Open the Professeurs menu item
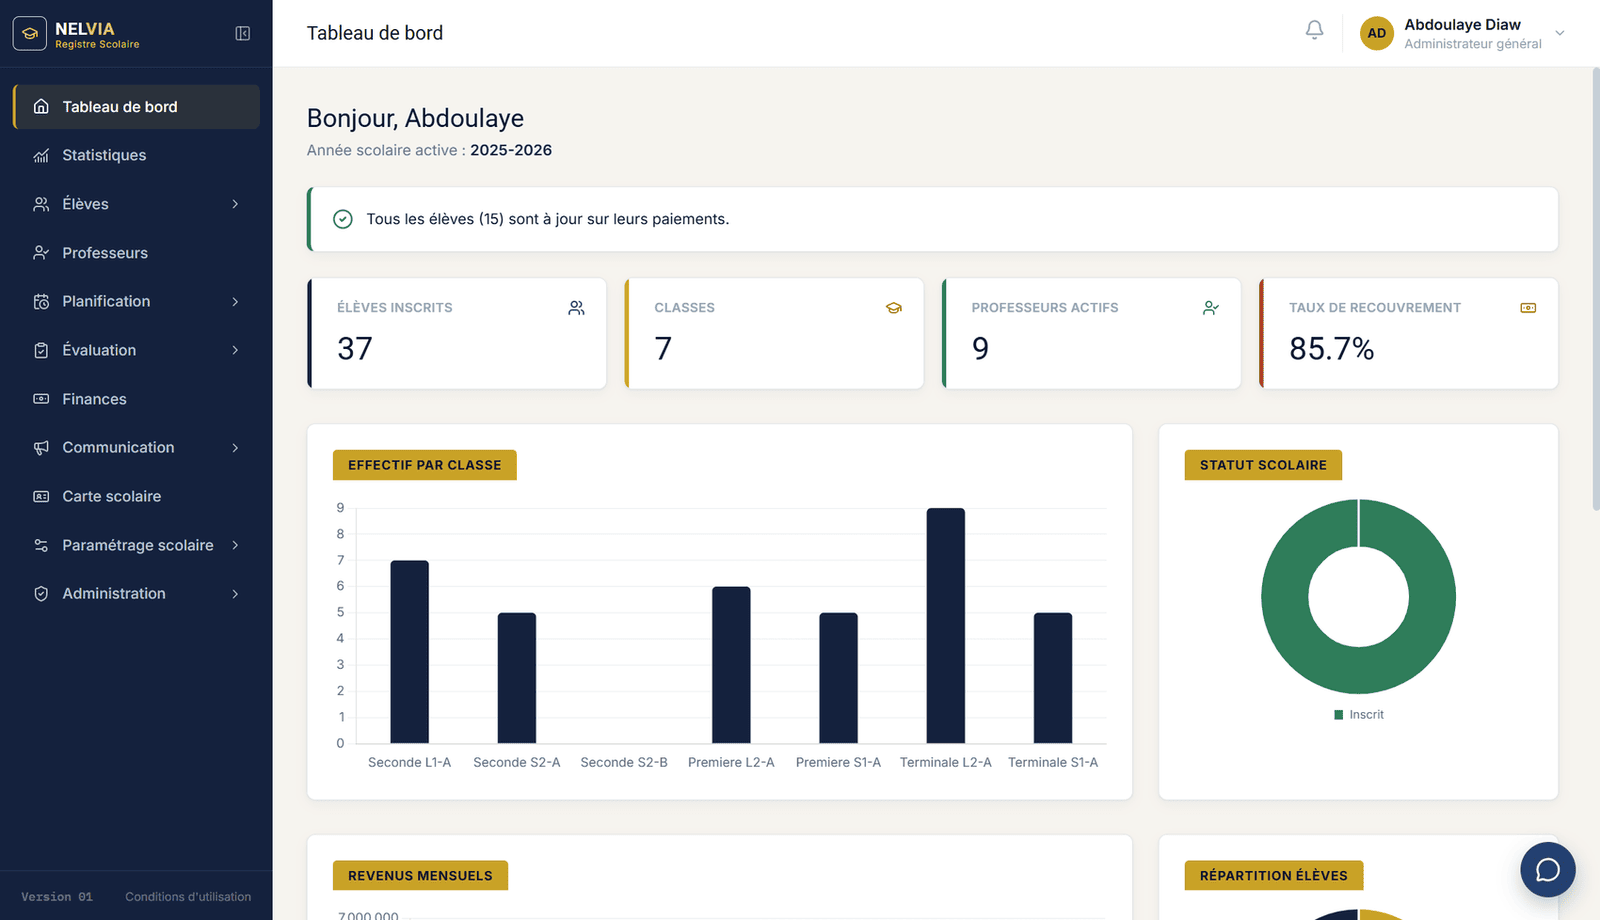Image resolution: width=1600 pixels, height=920 pixels. (136, 253)
